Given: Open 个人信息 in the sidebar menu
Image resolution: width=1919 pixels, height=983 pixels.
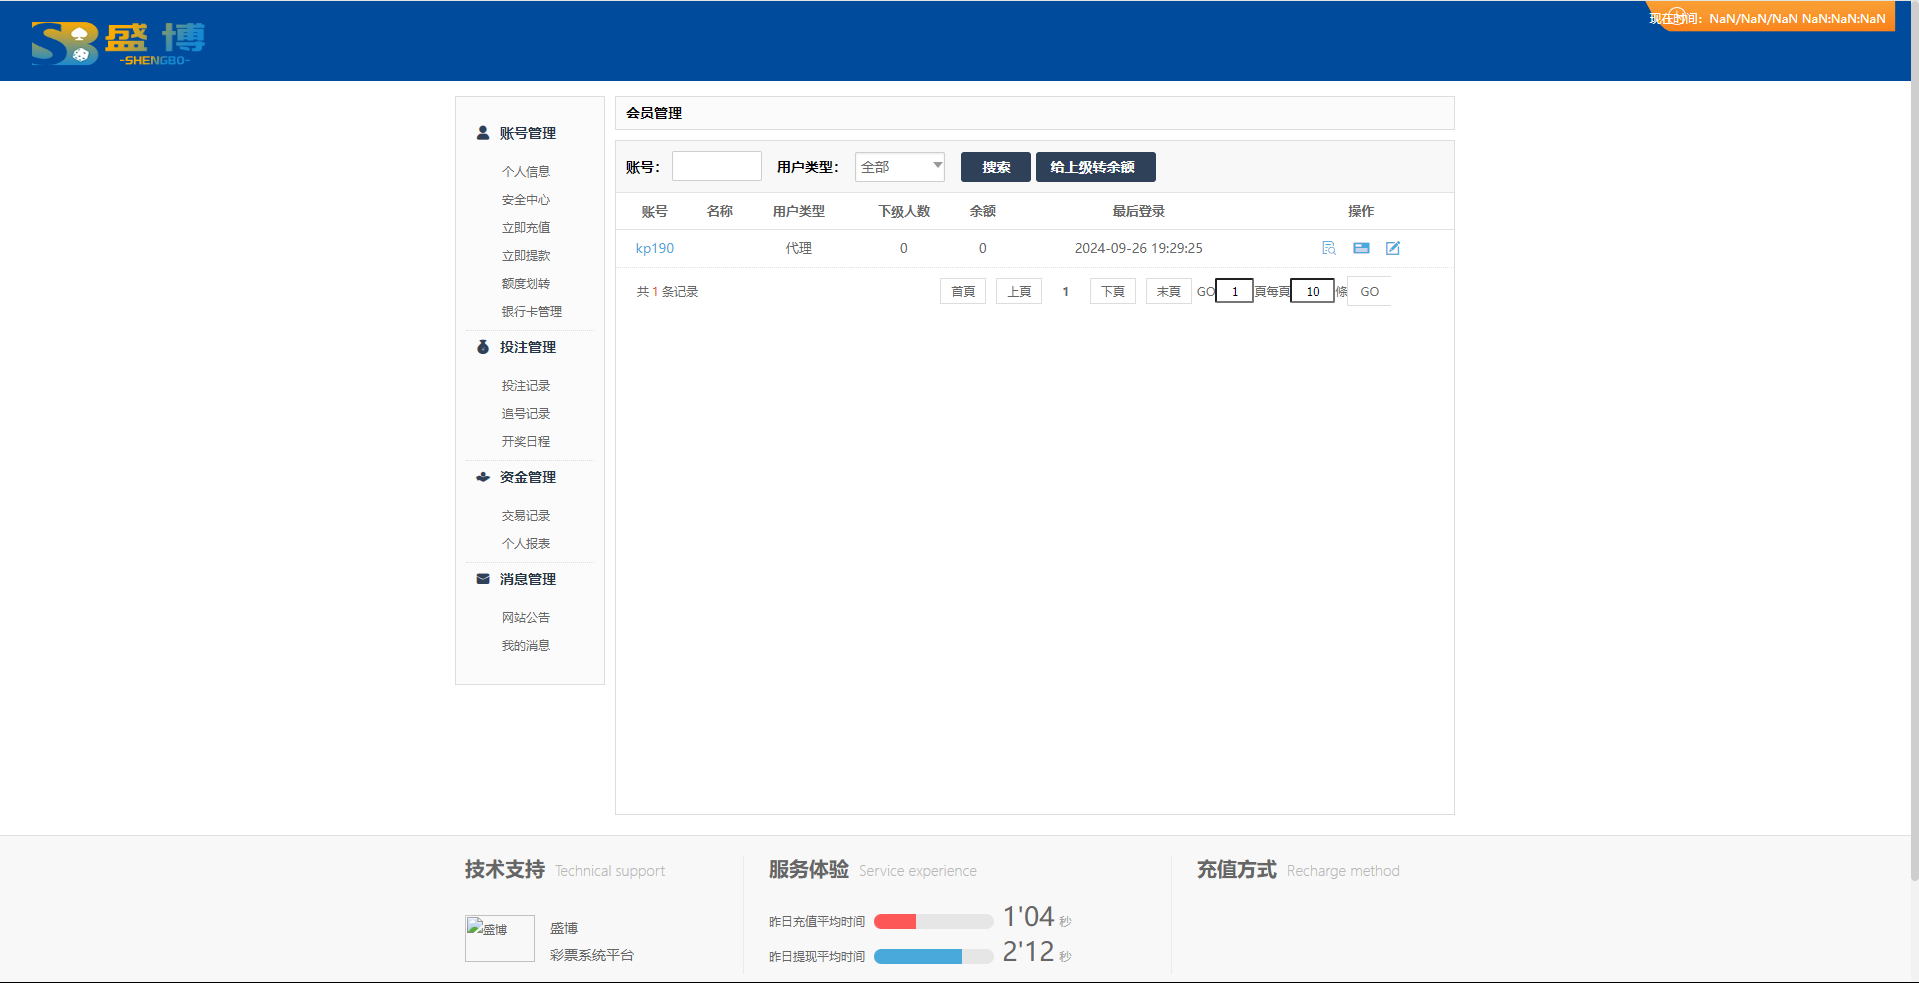Looking at the screenshot, I should 526,172.
